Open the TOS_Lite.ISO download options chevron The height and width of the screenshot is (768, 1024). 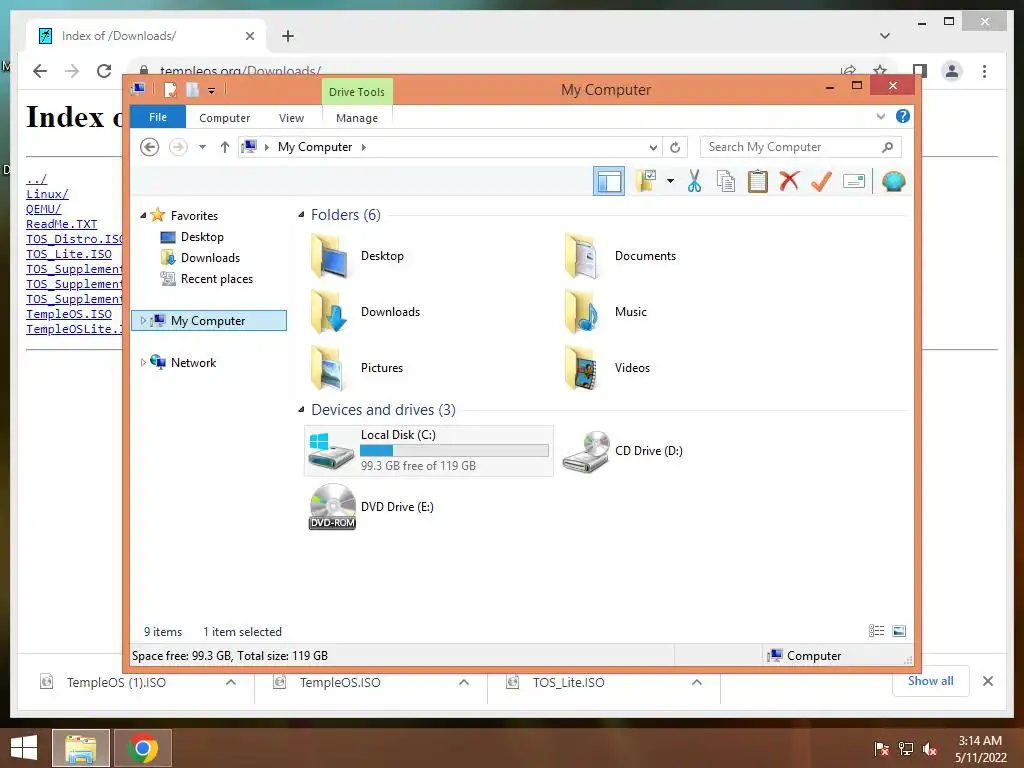(697, 682)
